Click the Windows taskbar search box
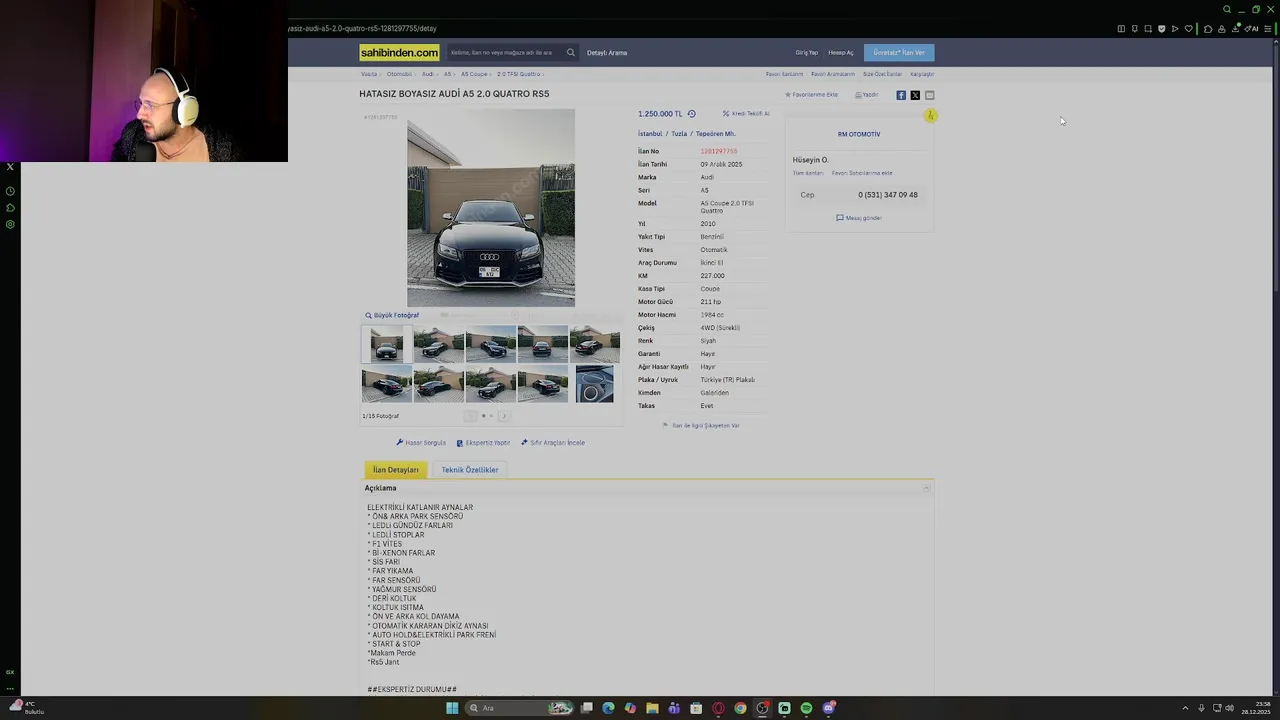The width and height of the screenshot is (1280, 720). click(x=519, y=708)
